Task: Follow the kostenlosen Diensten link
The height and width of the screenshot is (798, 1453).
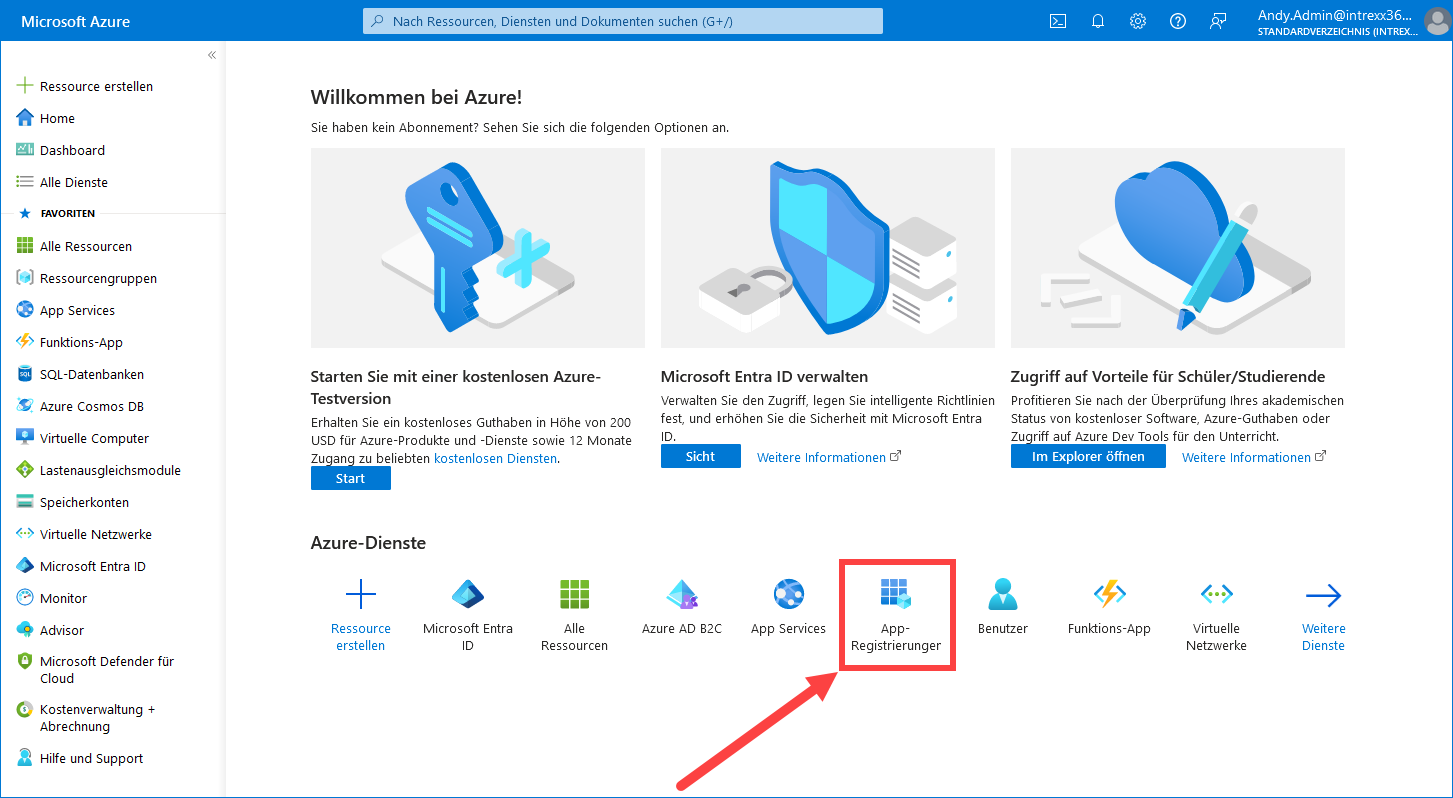Action: coord(495,458)
